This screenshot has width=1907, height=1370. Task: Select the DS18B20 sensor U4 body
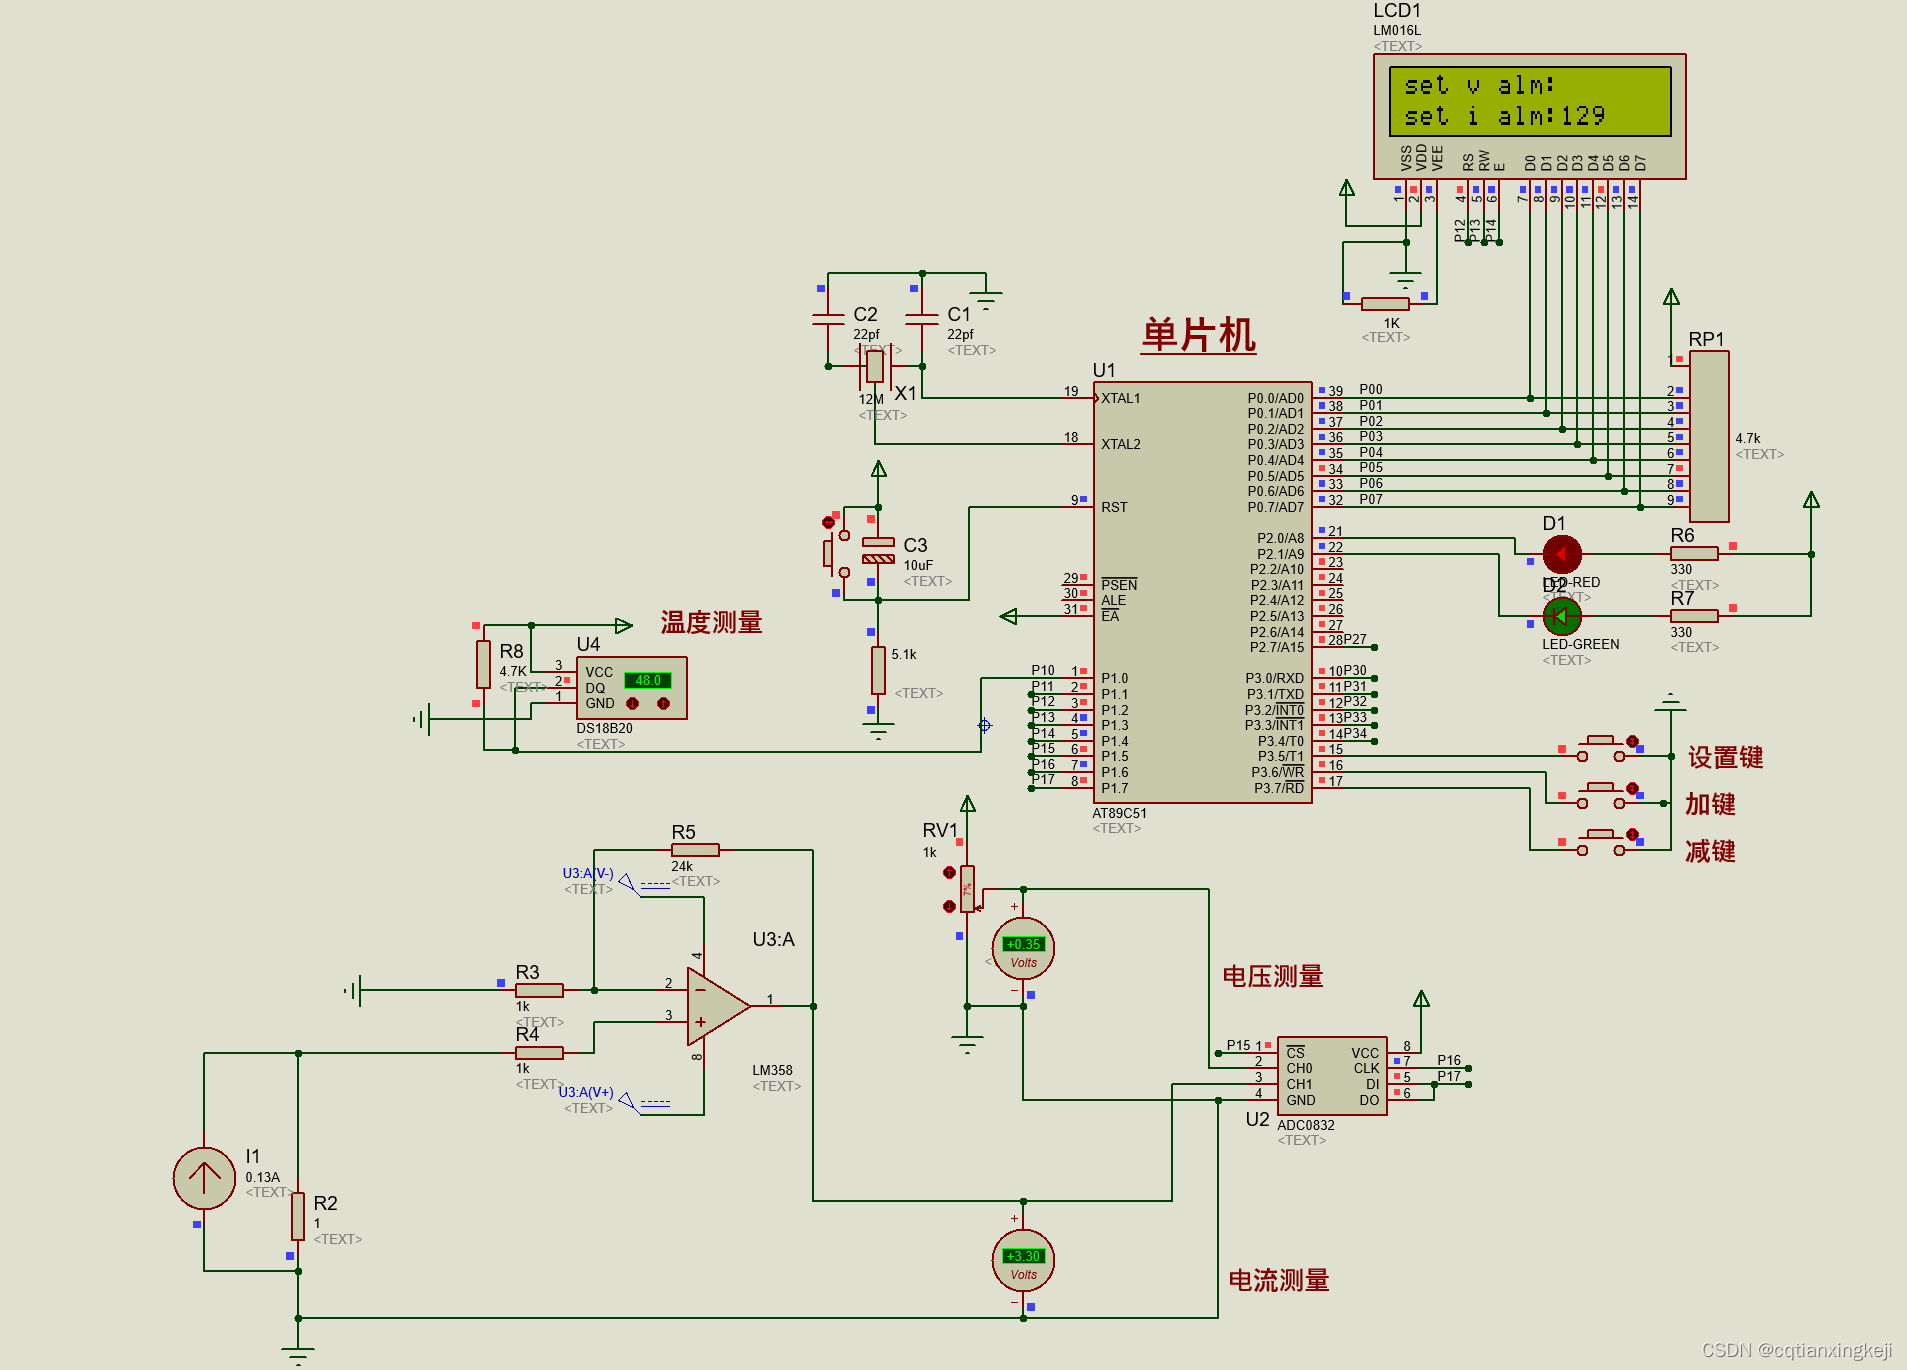(x=632, y=688)
